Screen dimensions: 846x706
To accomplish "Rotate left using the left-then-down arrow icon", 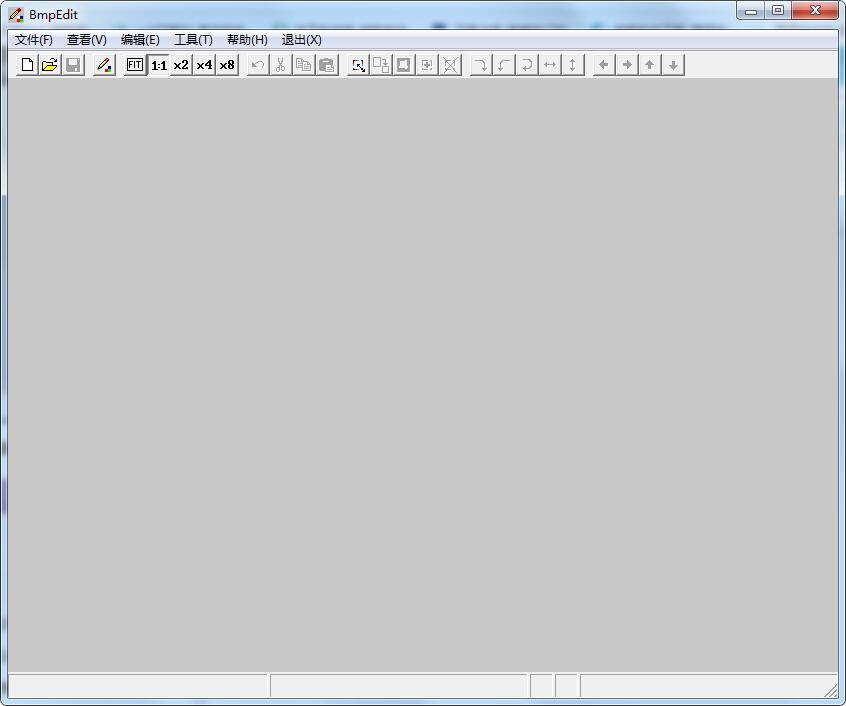I will (504, 65).
